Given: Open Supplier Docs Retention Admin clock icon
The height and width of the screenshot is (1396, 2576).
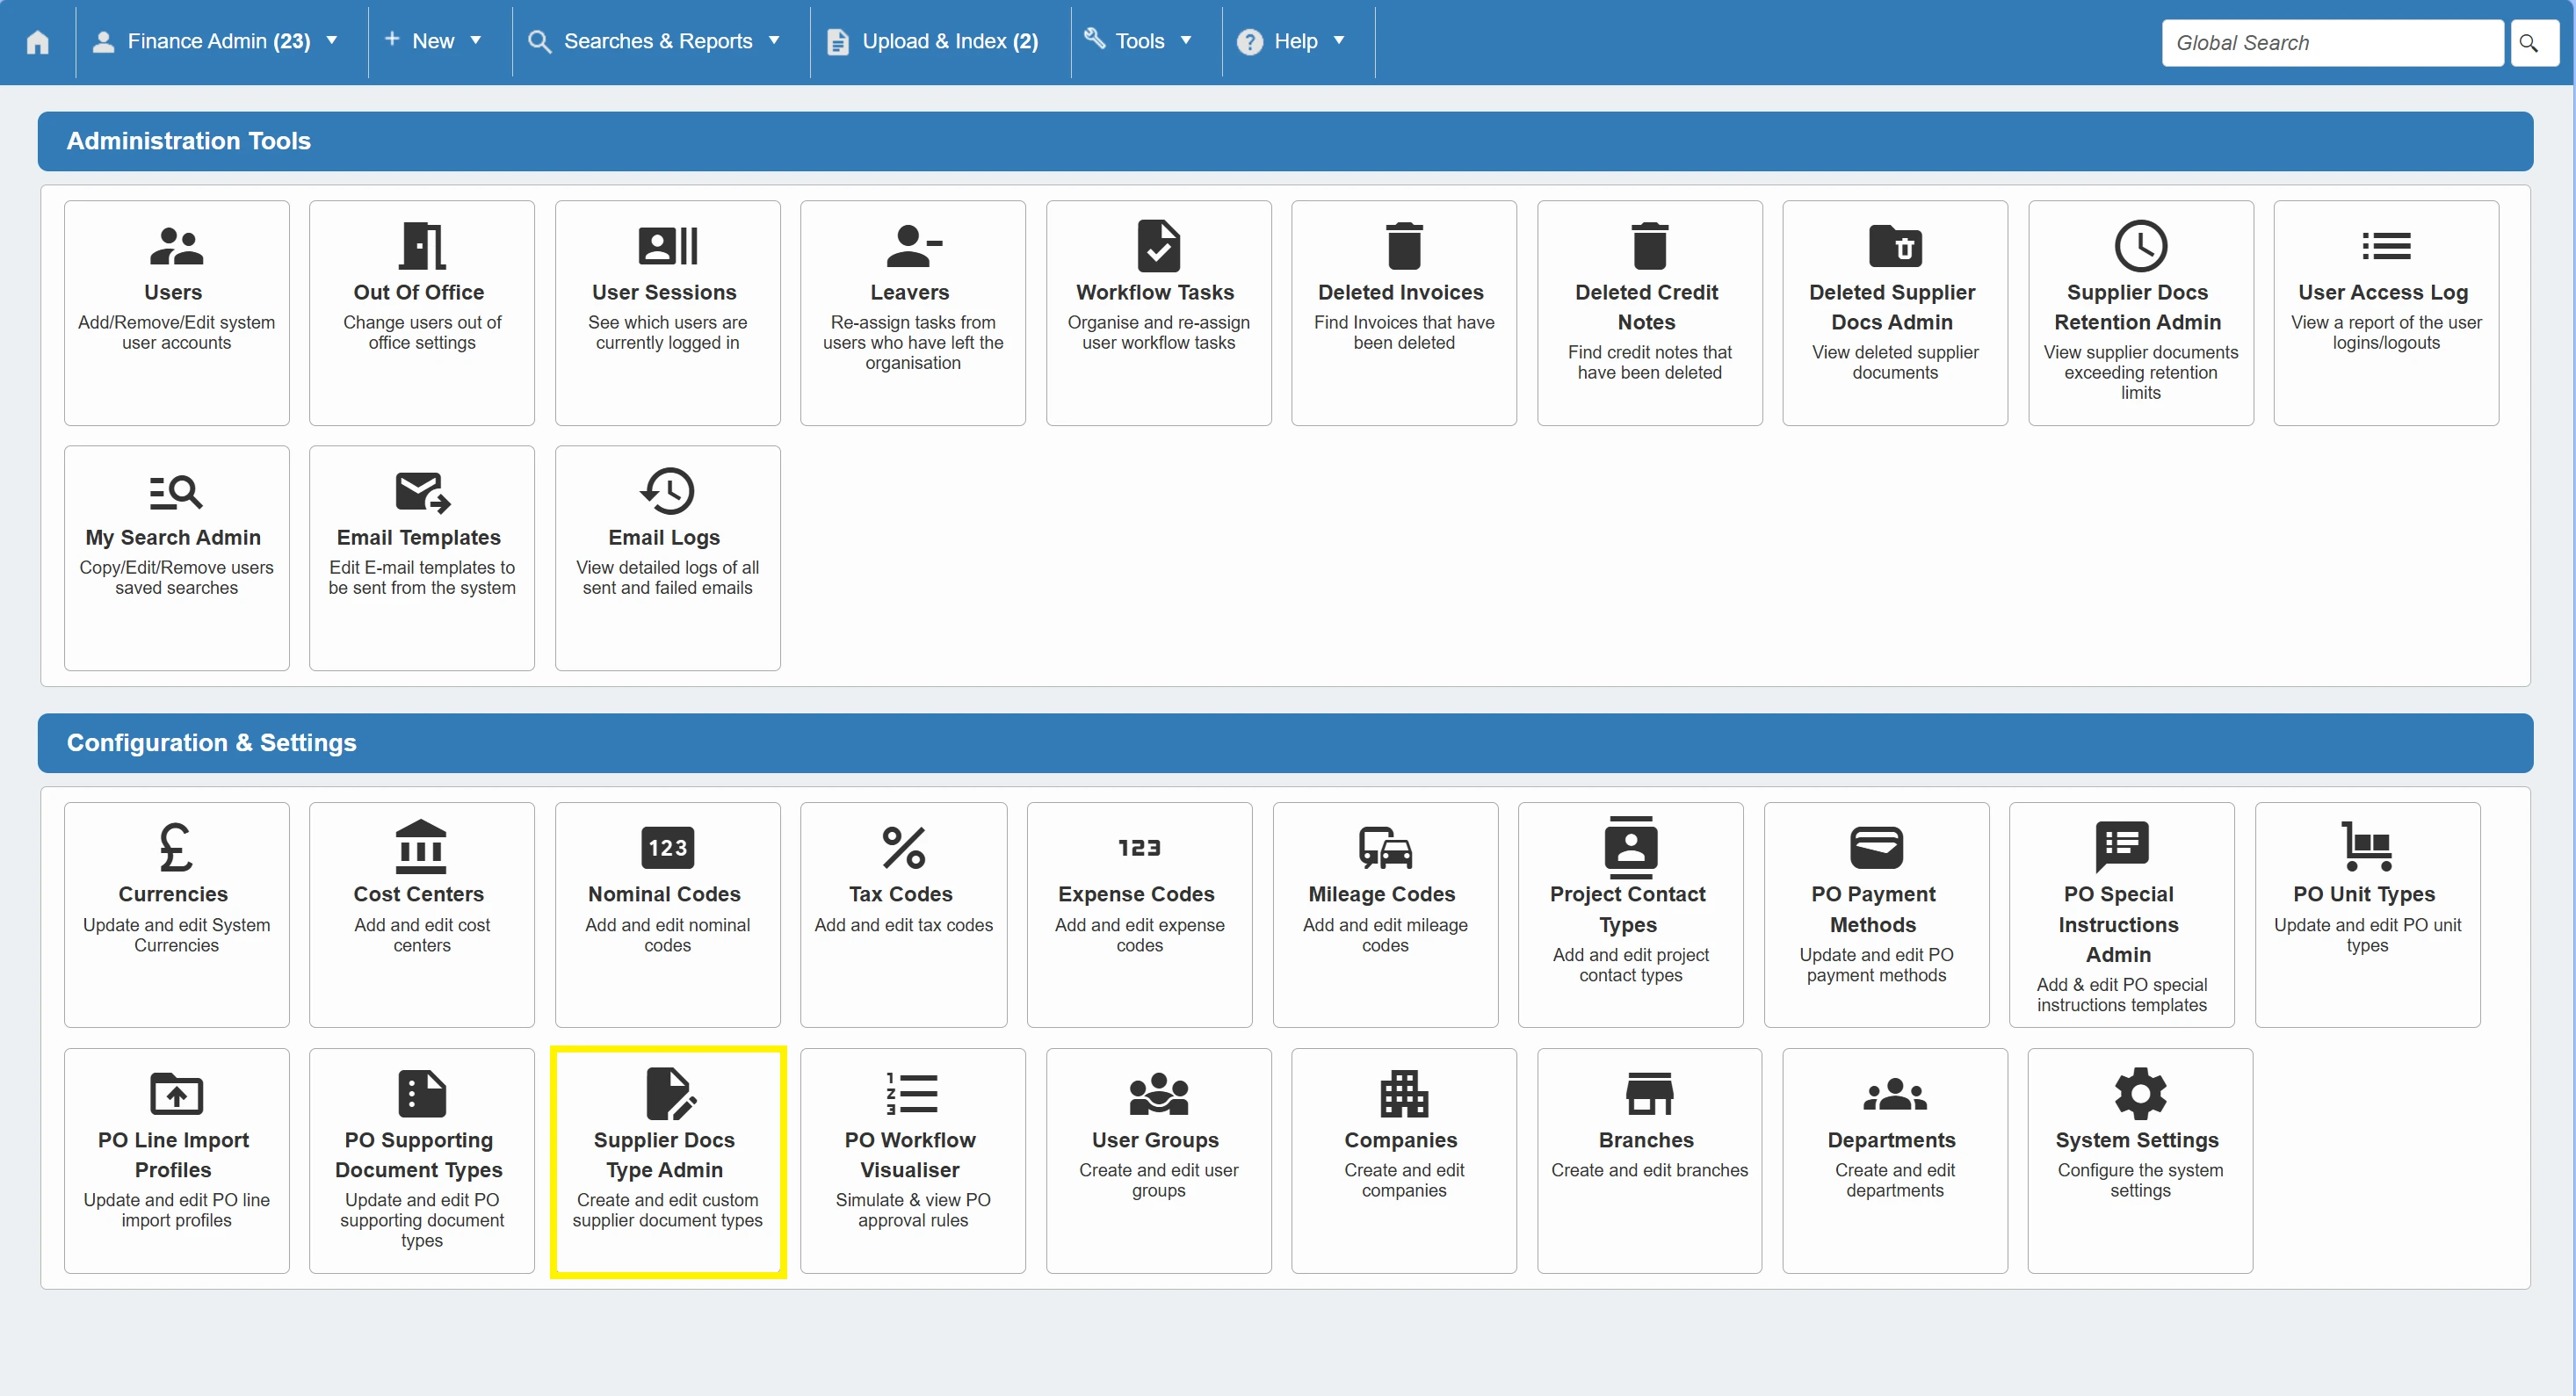Looking at the screenshot, I should point(2140,246).
